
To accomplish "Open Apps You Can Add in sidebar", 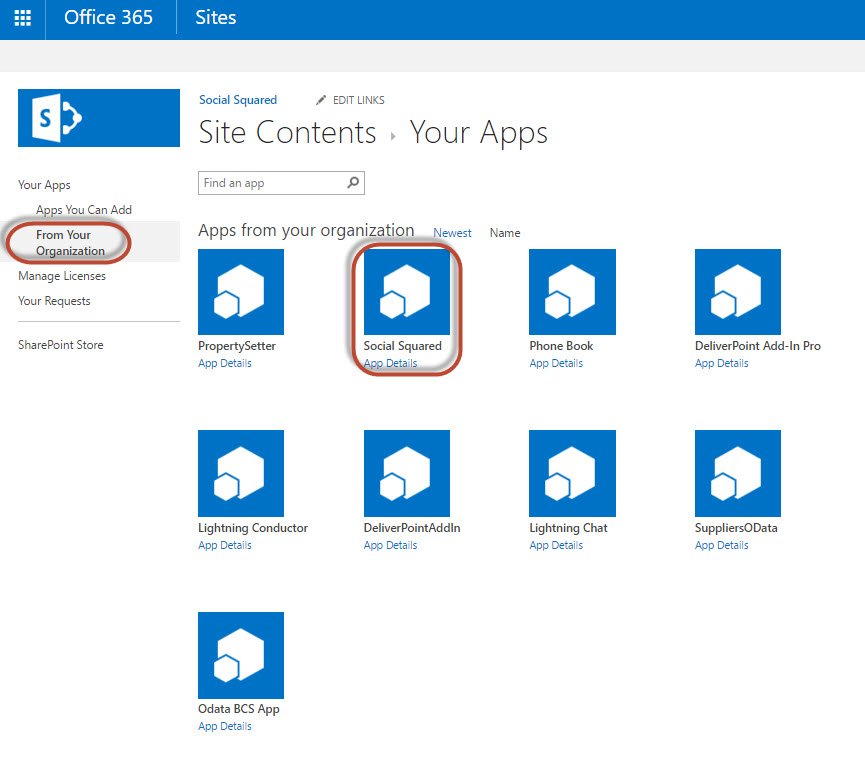I will pos(84,210).
